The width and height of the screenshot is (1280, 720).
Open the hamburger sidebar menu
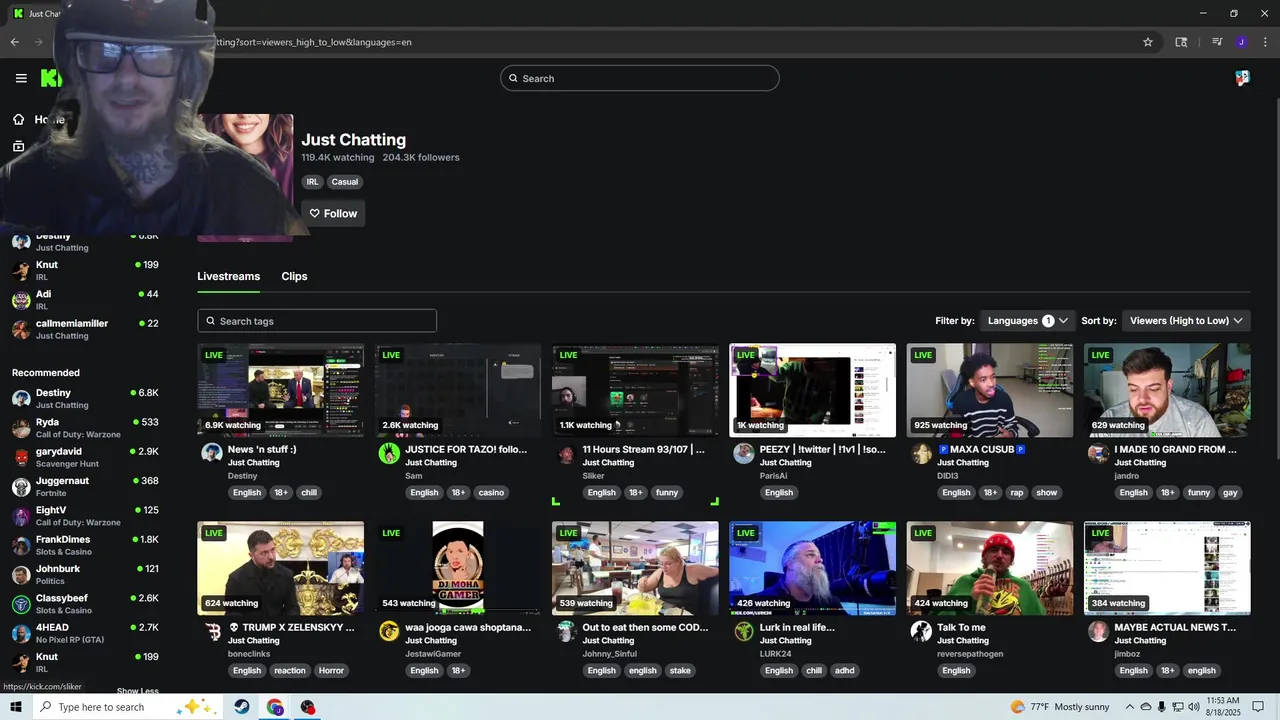pos(21,78)
